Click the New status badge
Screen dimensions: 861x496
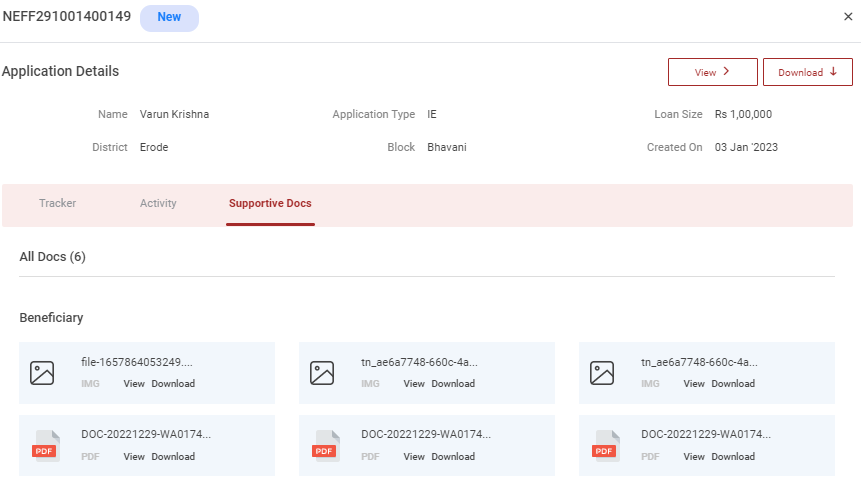[x=169, y=17]
